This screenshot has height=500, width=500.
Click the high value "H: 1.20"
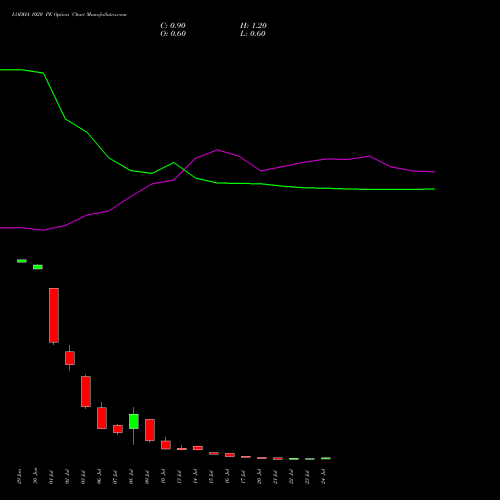point(253,26)
